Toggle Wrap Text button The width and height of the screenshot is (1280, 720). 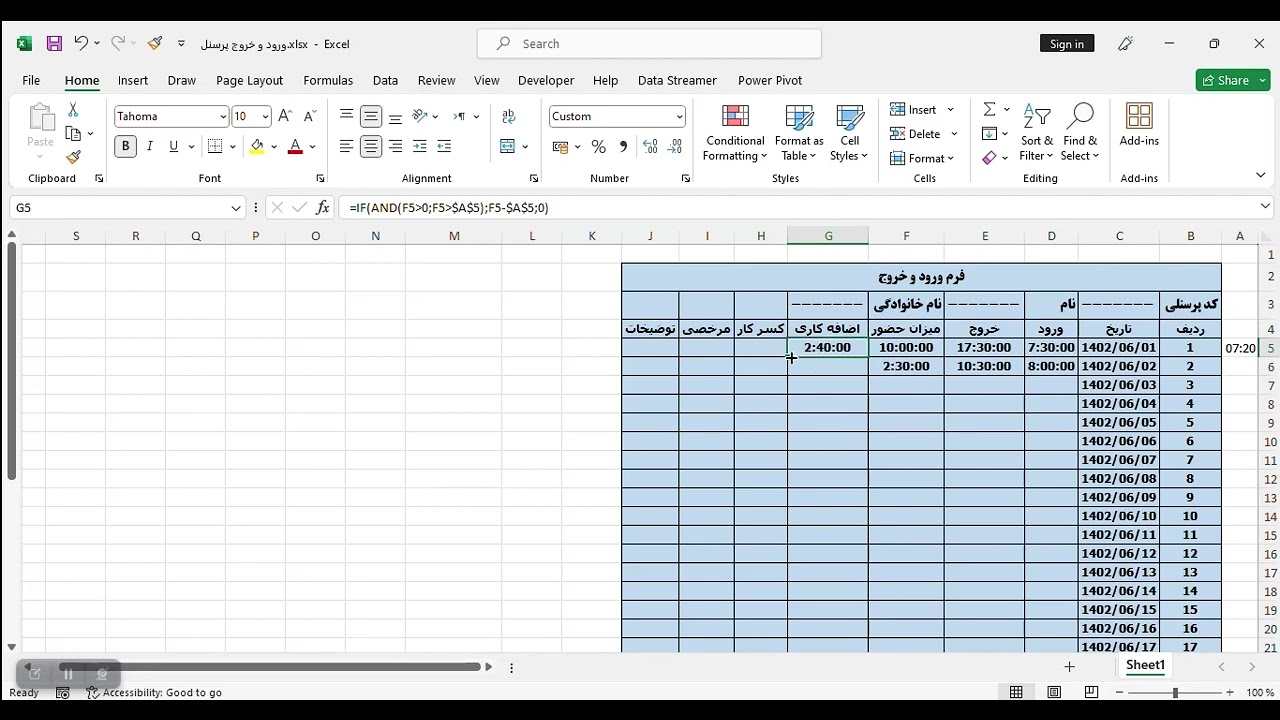pos(509,116)
